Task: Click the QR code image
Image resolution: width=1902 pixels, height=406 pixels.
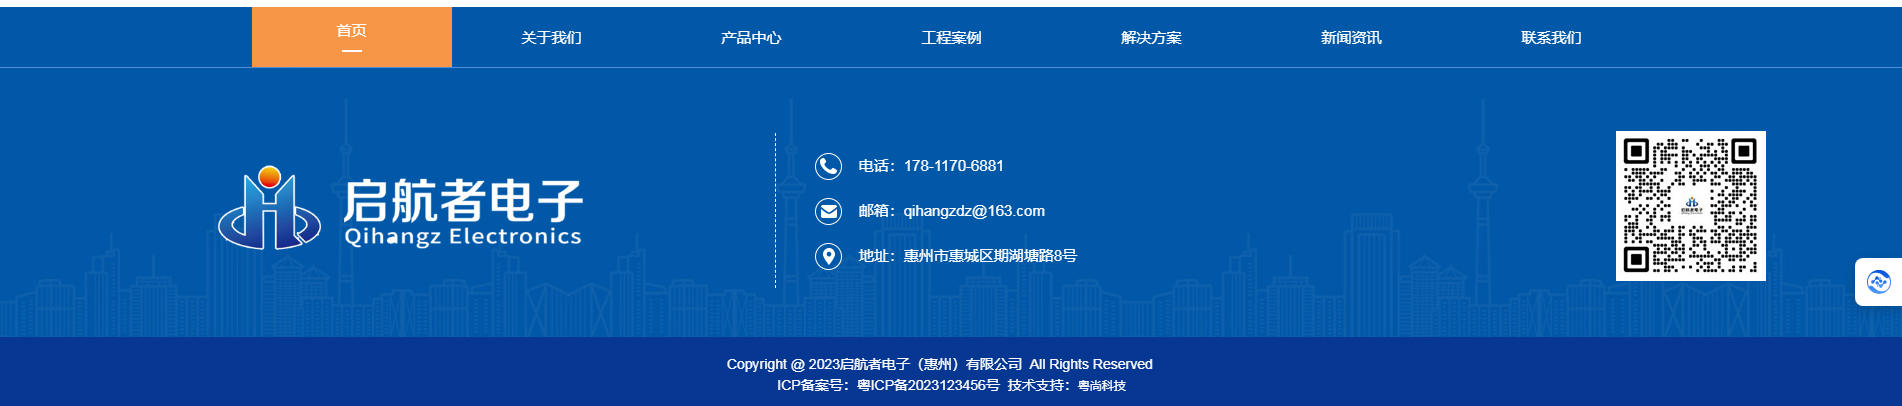Action: pos(1691,206)
